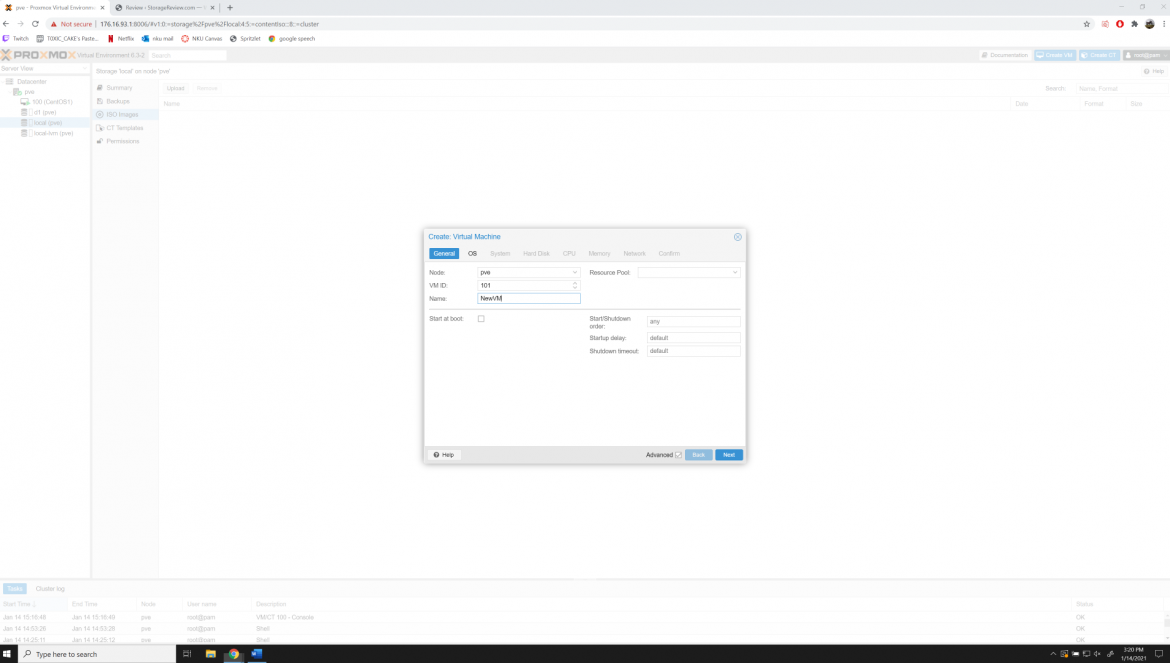Open the ISO Images section

point(122,115)
